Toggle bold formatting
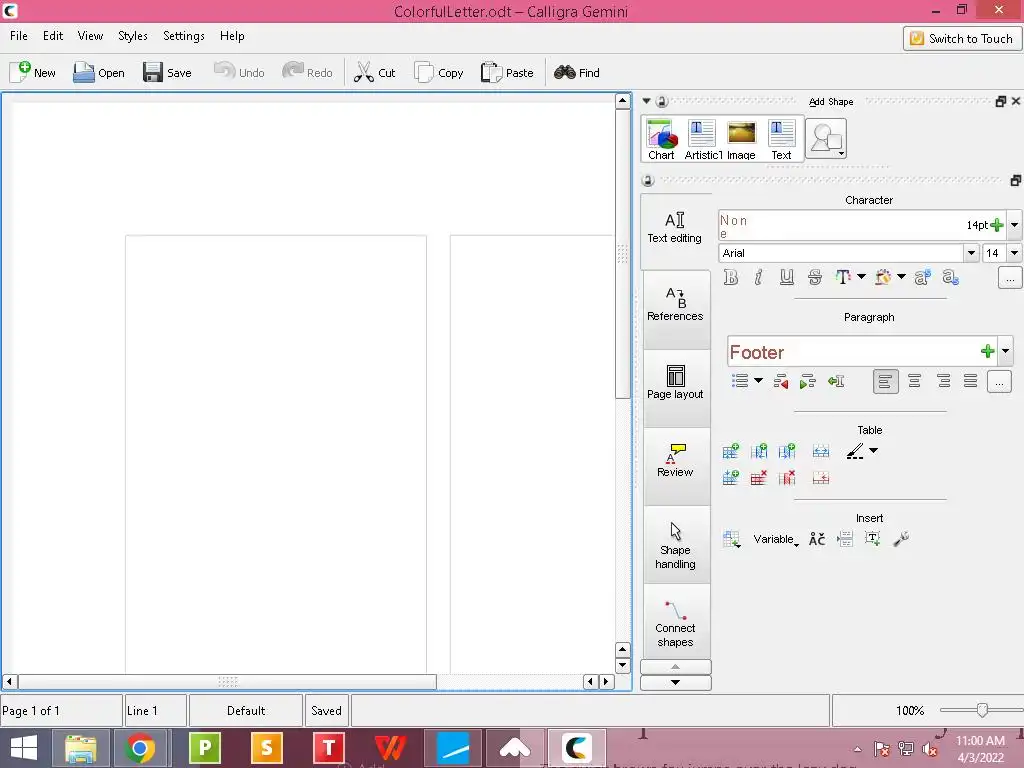Viewport: 1024px width, 768px height. [731, 278]
